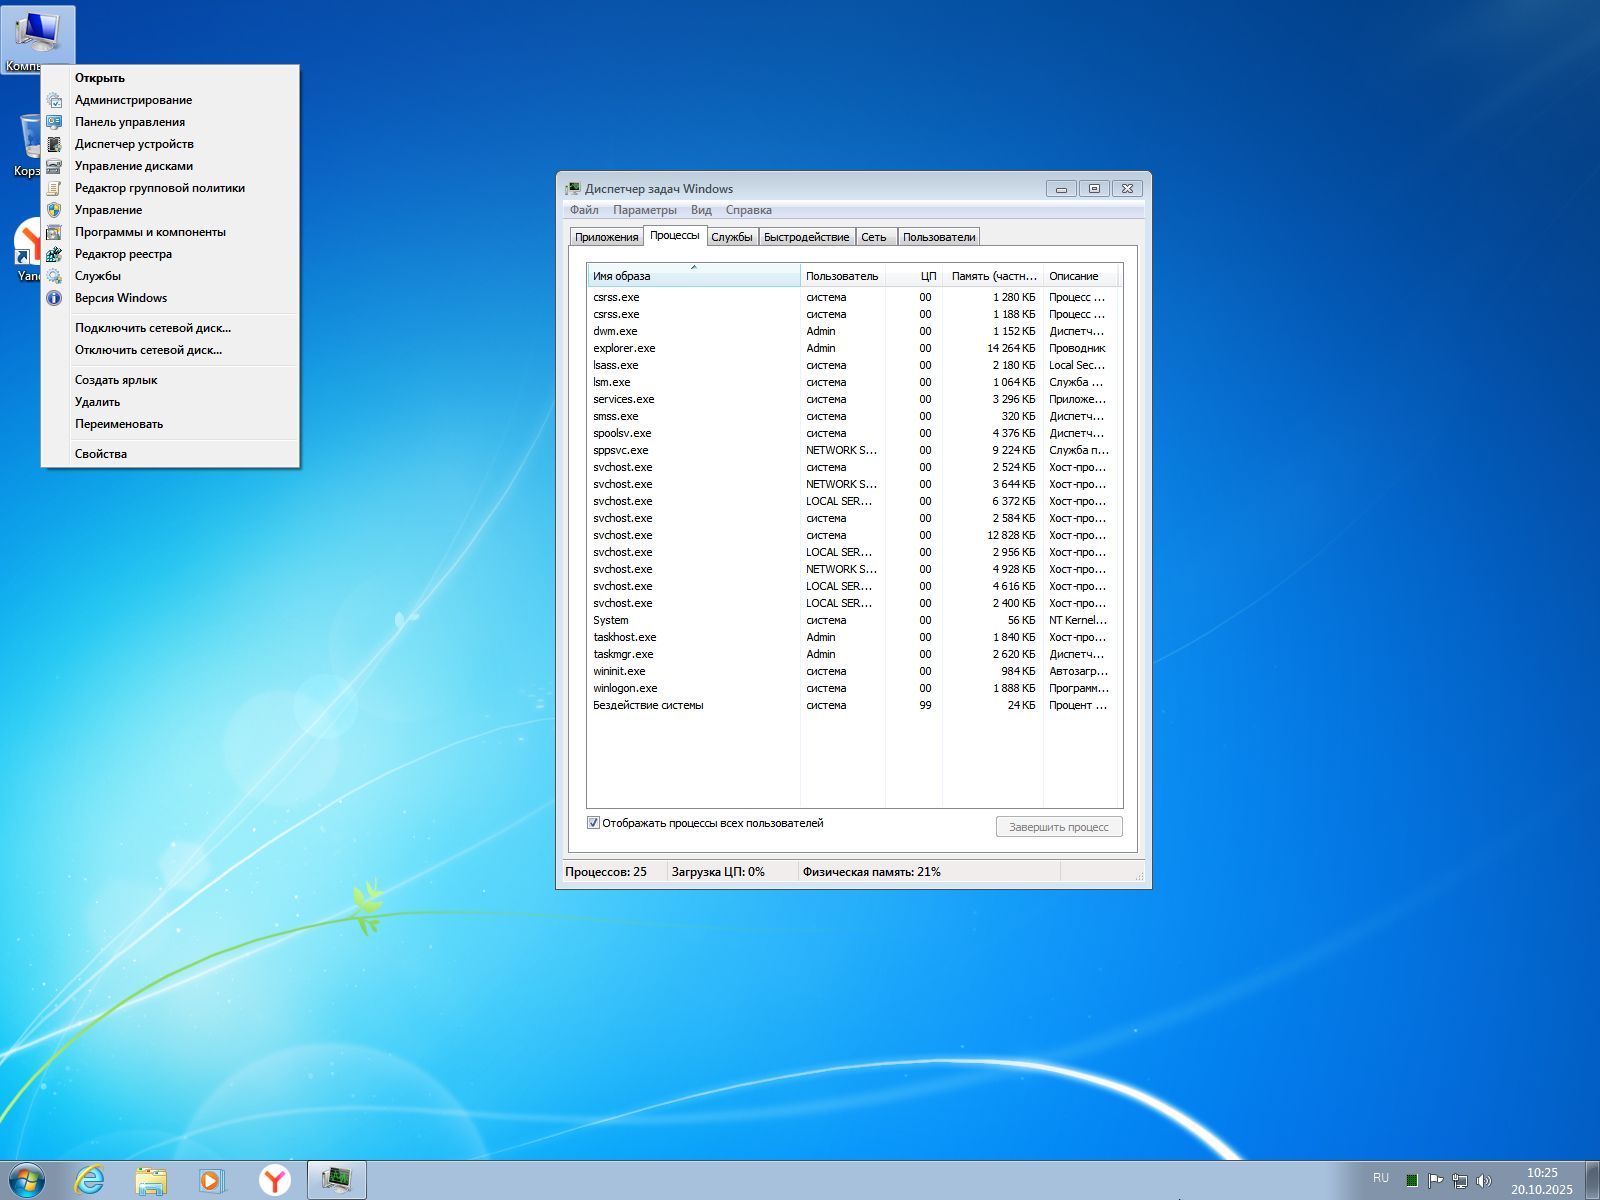Open Yandex Browser from the taskbar

tap(274, 1180)
